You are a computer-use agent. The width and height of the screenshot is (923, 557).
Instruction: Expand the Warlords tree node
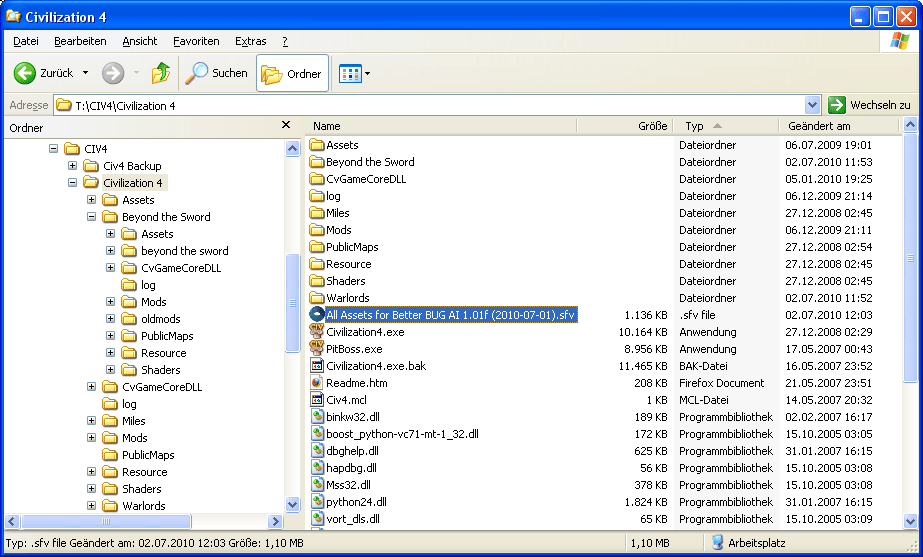coord(91,505)
